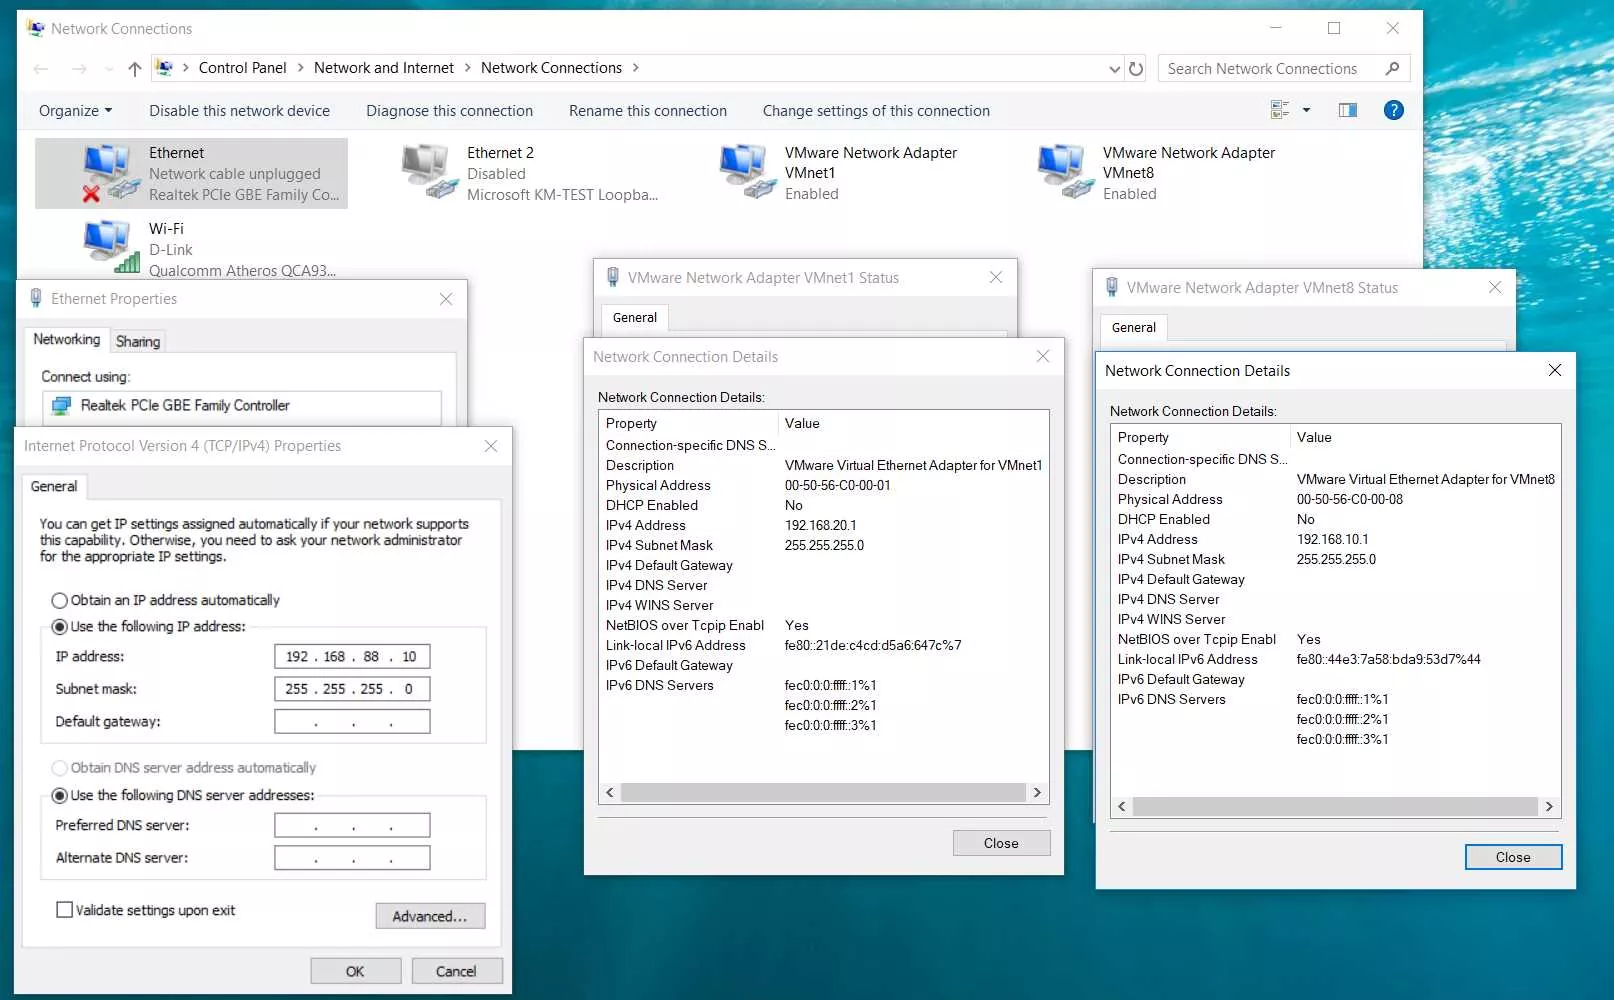Toggle the preview pane icon
The image size is (1614, 1000).
[1348, 110]
